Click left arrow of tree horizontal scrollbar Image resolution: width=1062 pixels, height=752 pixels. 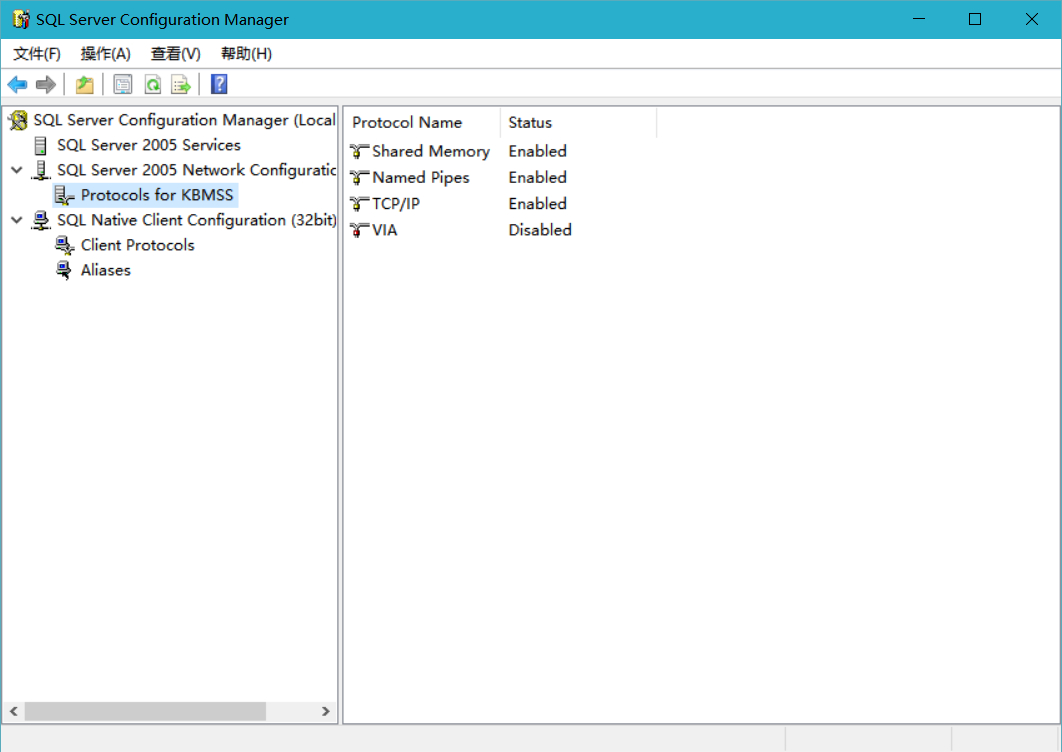[14, 711]
